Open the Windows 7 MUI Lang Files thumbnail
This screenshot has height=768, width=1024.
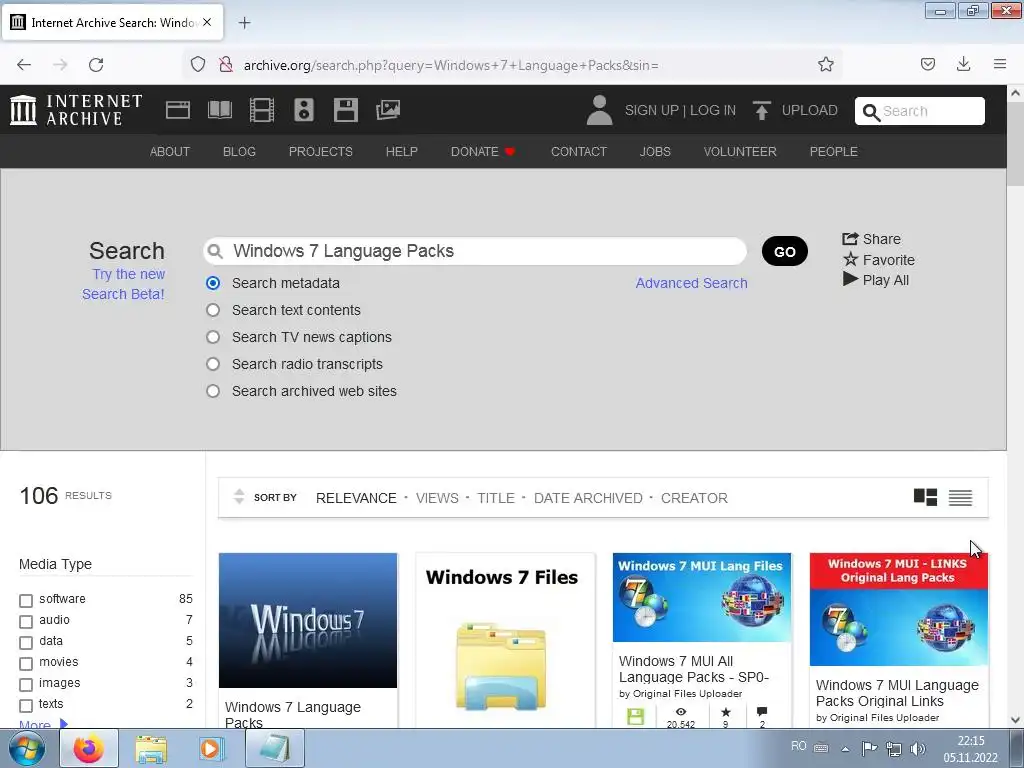[x=701, y=598]
